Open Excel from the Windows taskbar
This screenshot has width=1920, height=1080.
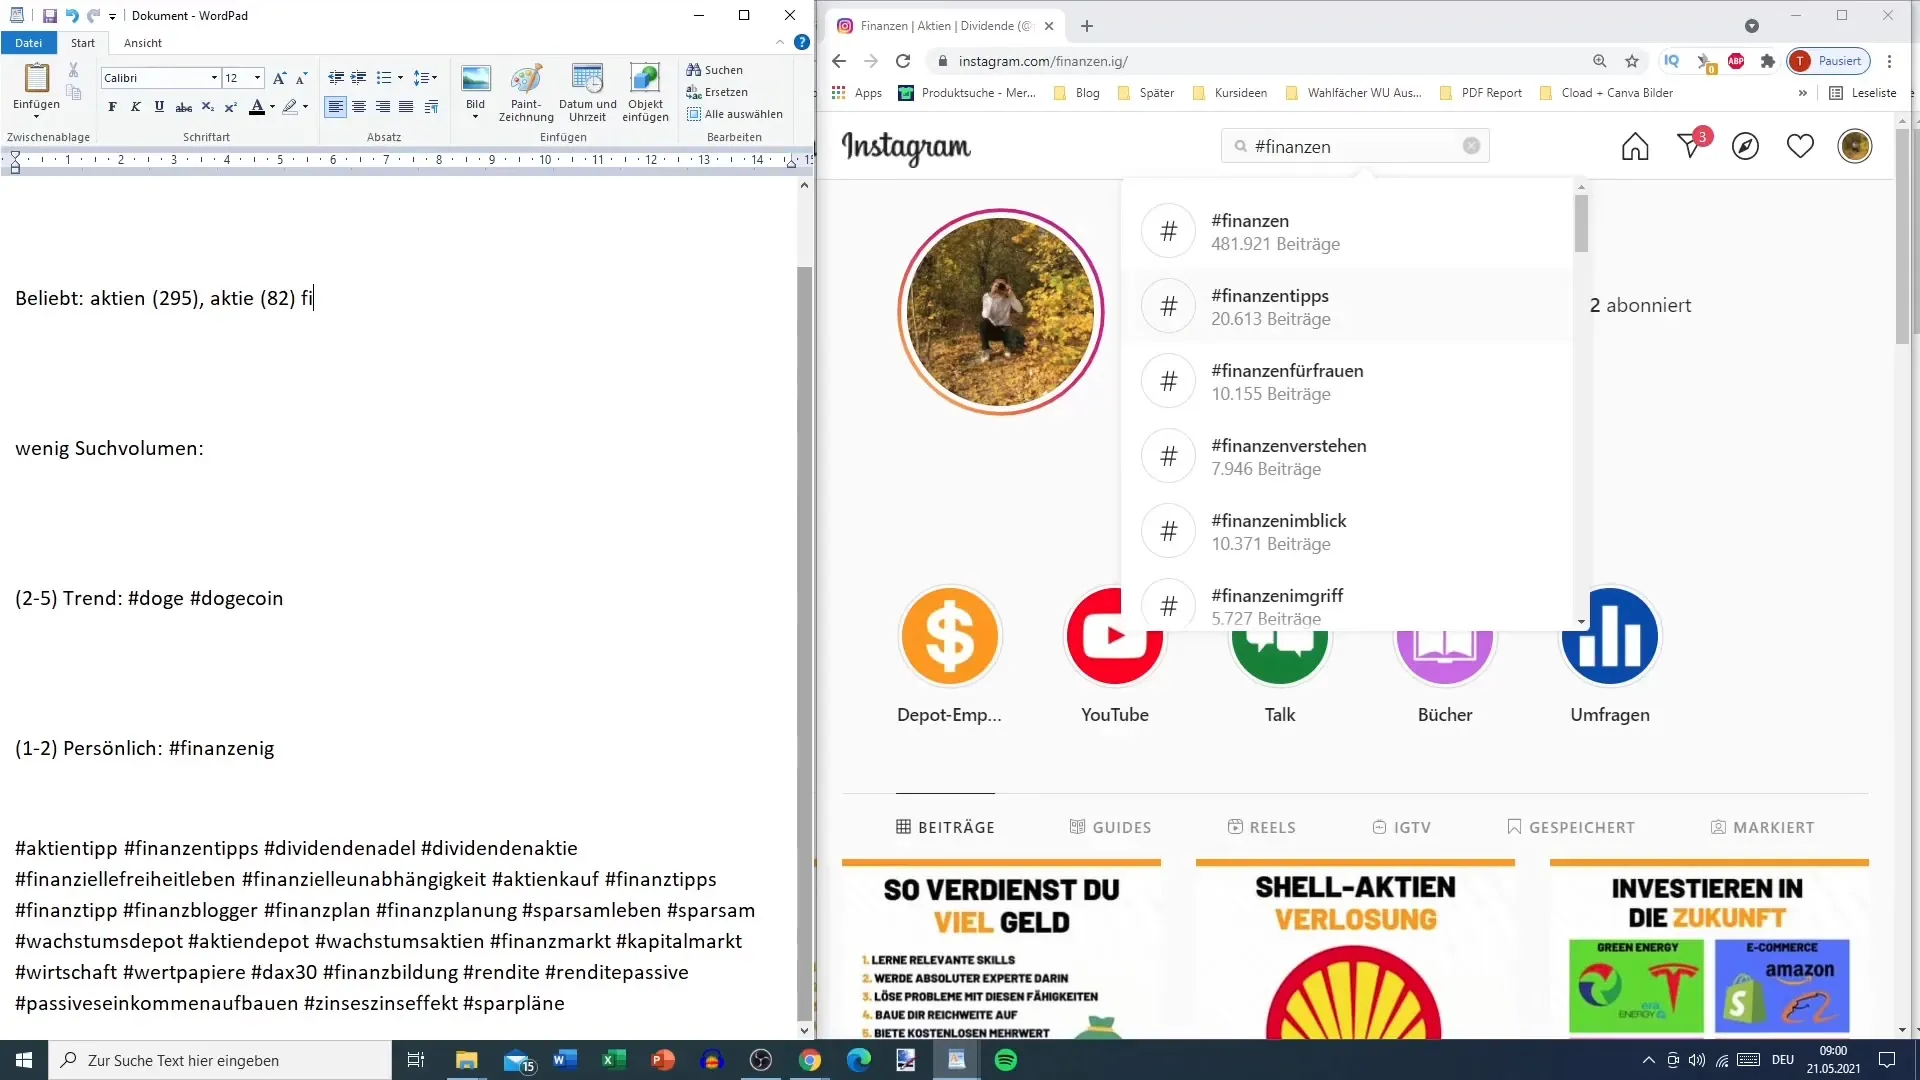tap(613, 1060)
